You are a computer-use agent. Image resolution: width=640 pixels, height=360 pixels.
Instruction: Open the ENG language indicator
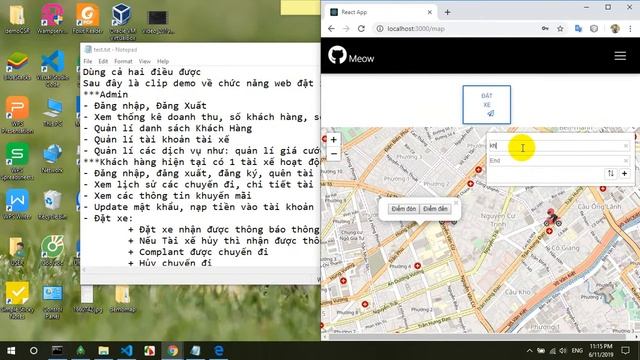pyautogui.click(x=577, y=351)
